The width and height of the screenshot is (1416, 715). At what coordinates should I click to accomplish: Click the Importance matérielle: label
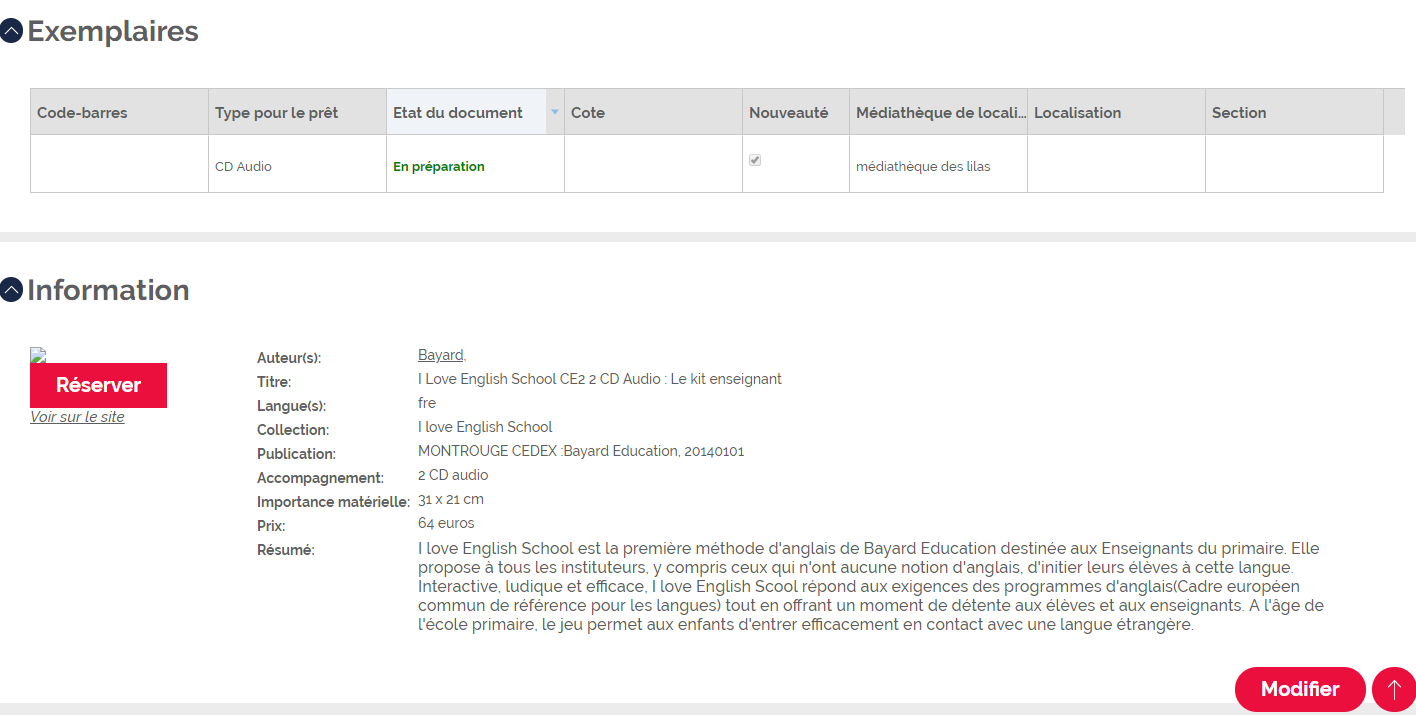(334, 502)
